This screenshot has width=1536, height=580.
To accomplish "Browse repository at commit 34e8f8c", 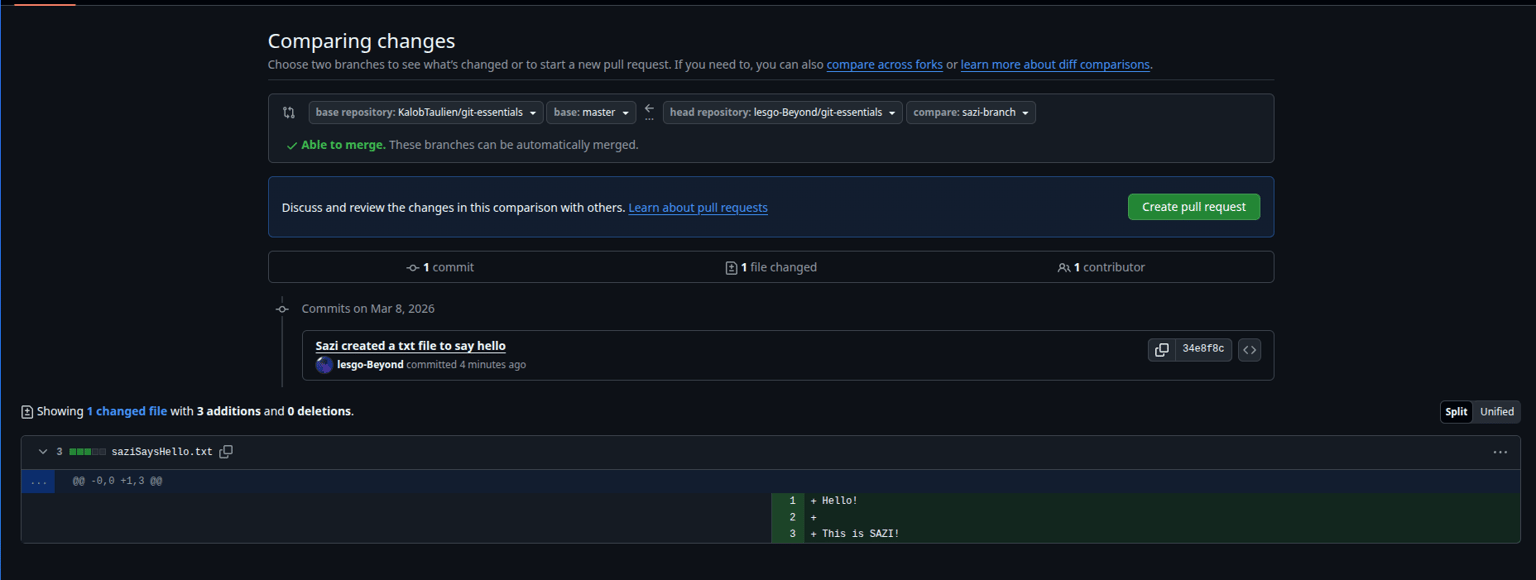I will point(1249,349).
